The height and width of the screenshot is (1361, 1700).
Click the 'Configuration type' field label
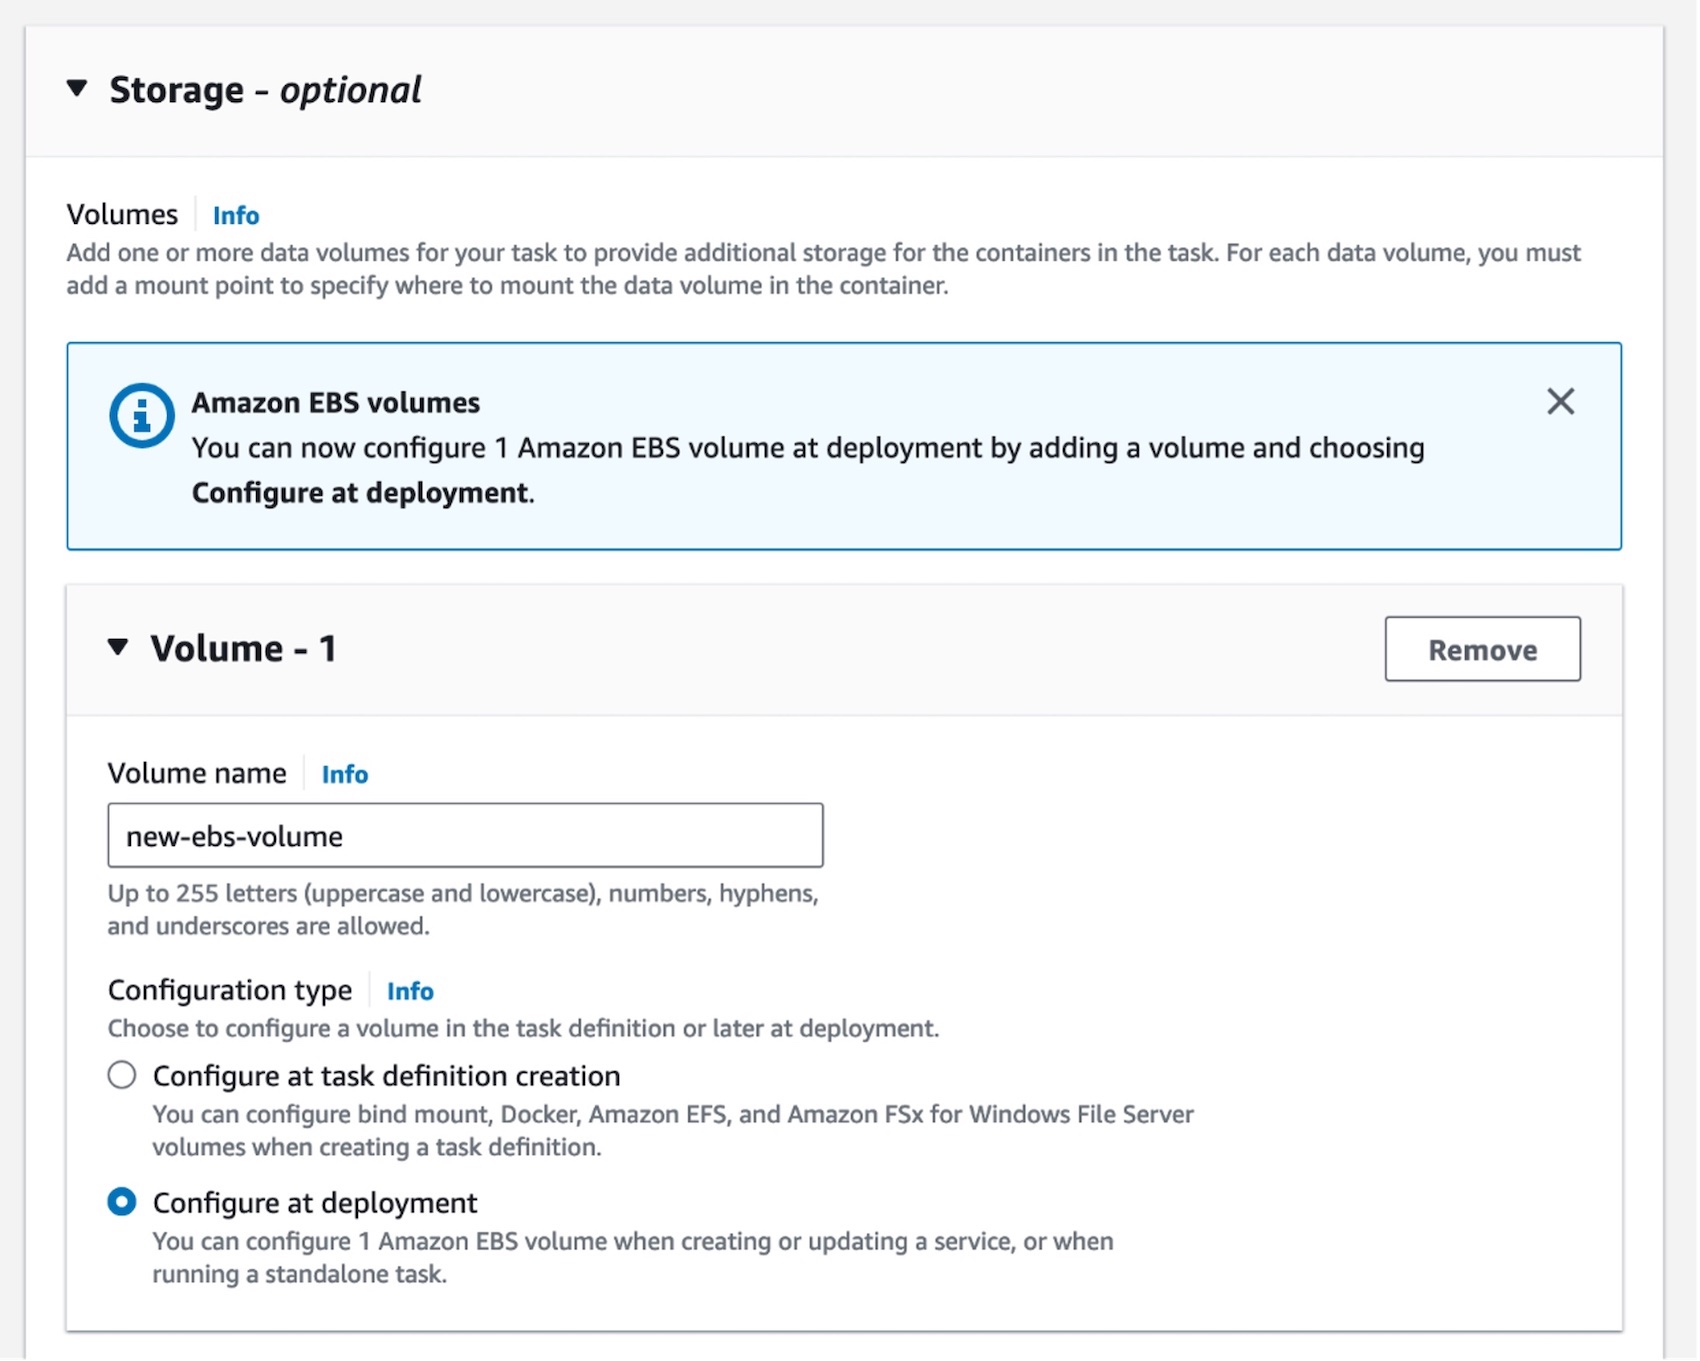click(x=230, y=990)
